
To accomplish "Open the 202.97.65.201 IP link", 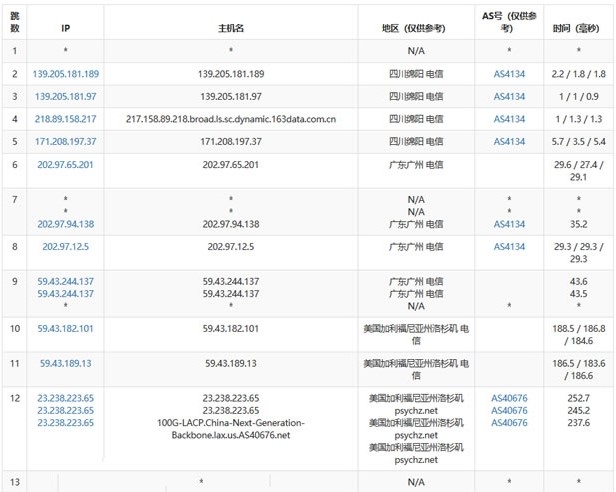I will click(x=65, y=163).
